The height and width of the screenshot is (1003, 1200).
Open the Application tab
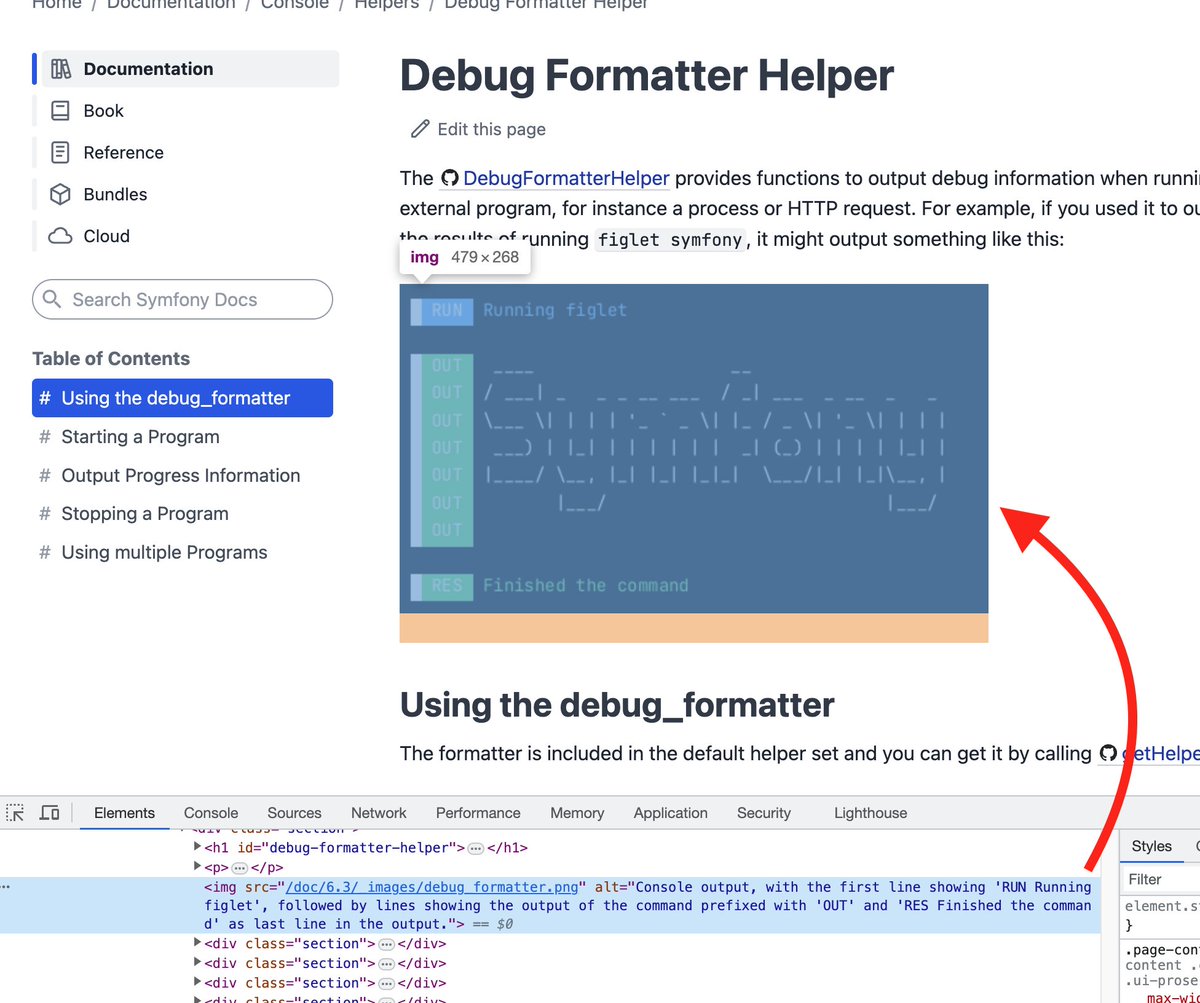tap(670, 813)
